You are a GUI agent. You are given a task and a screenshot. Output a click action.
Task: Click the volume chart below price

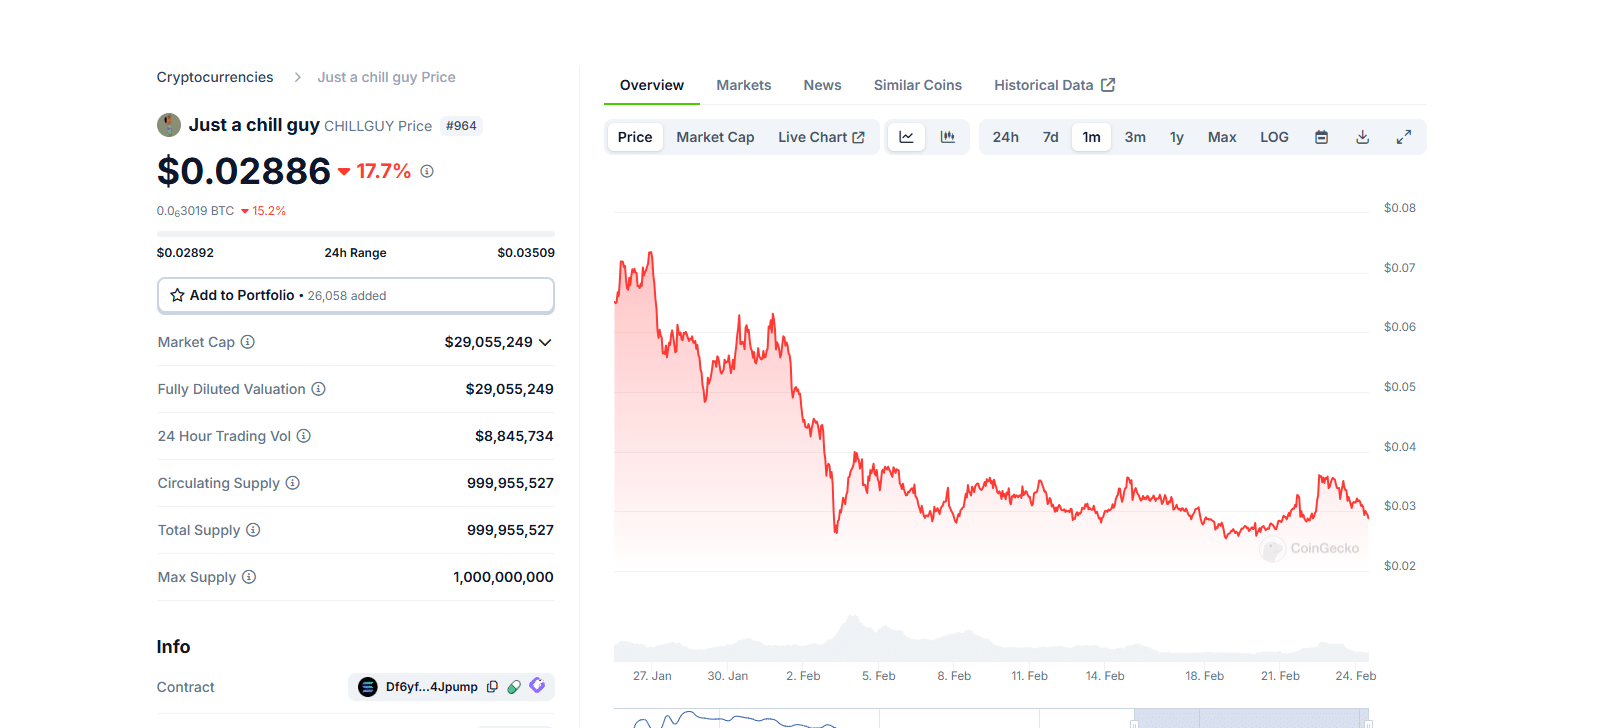(991, 638)
